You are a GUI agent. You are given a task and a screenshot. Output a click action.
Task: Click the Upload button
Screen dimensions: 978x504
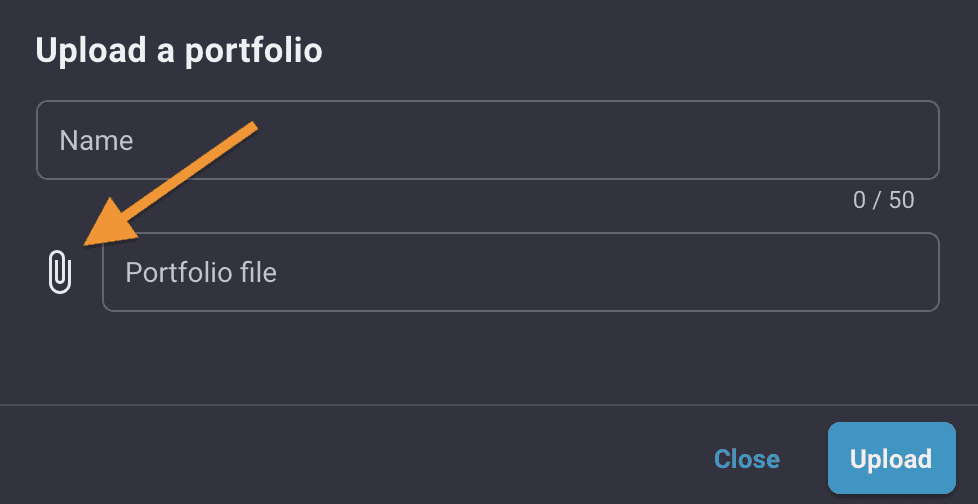[891, 458]
